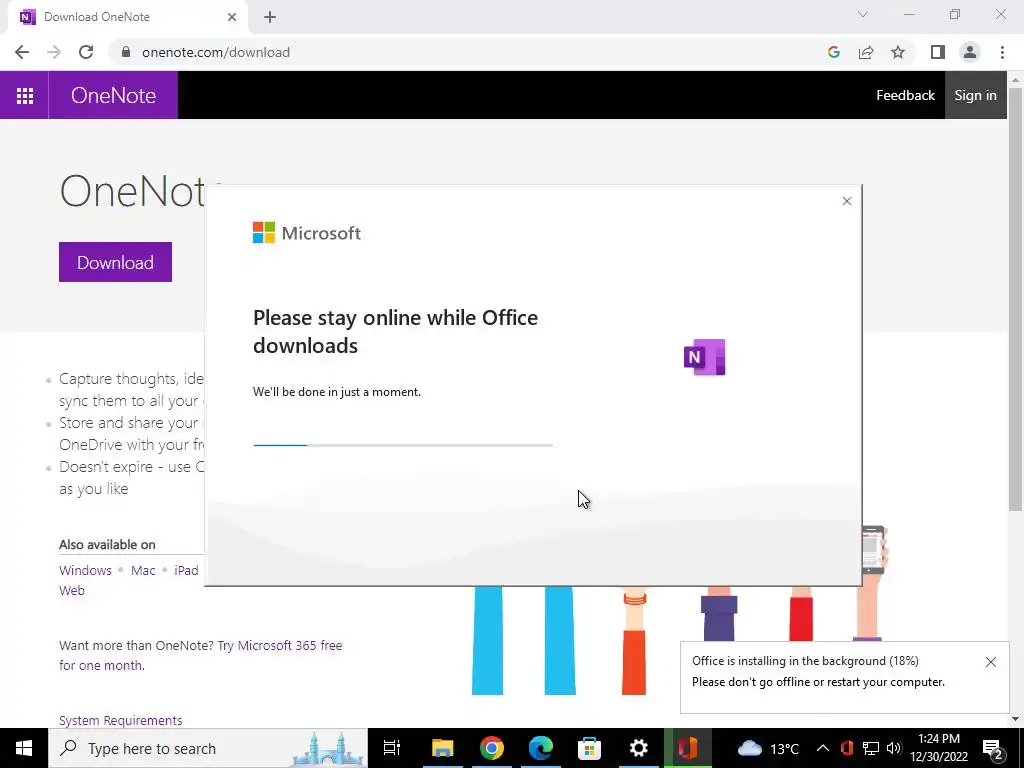Open the Chrome profile avatar menu

pos(970,52)
